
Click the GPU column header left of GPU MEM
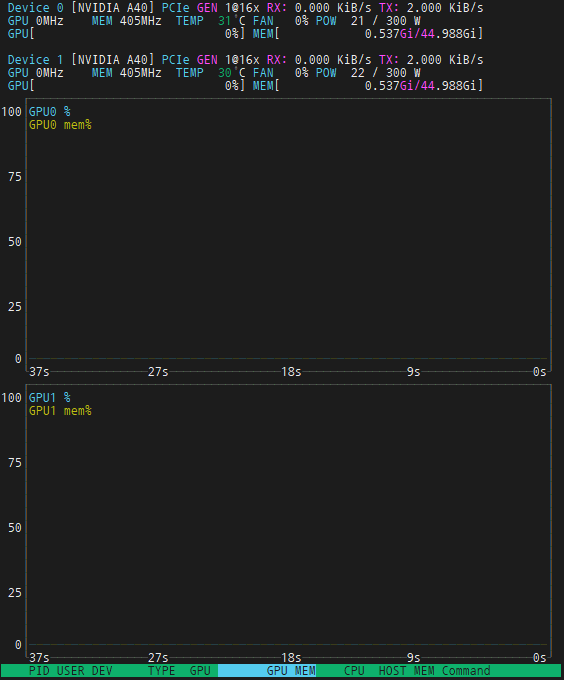point(200,670)
